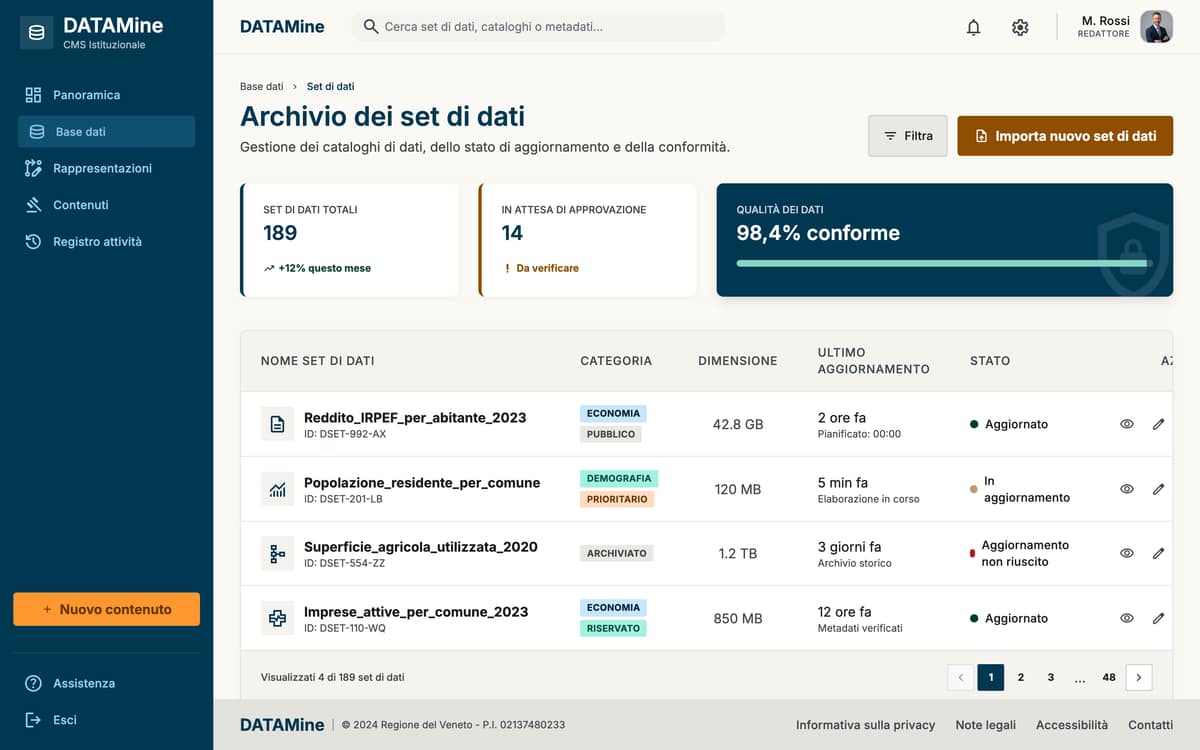Select Base dati in the sidebar

[106, 132]
